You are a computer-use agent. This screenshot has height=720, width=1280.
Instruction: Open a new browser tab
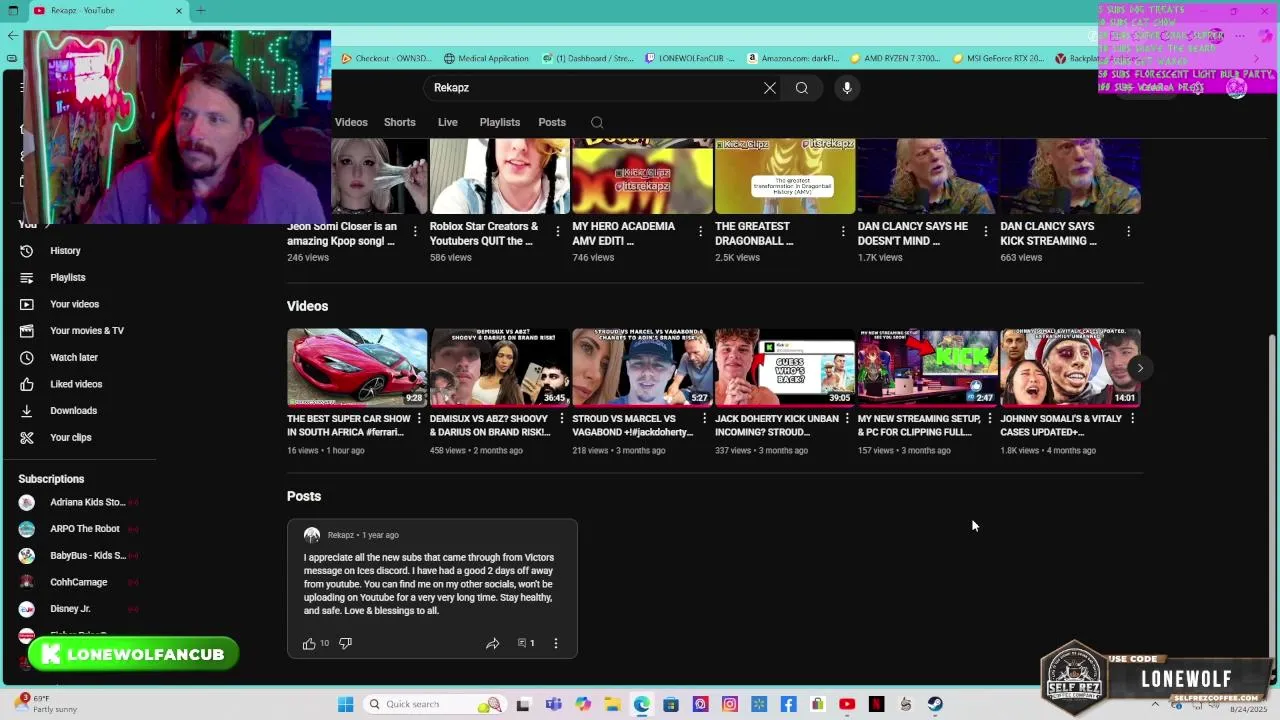click(x=201, y=11)
